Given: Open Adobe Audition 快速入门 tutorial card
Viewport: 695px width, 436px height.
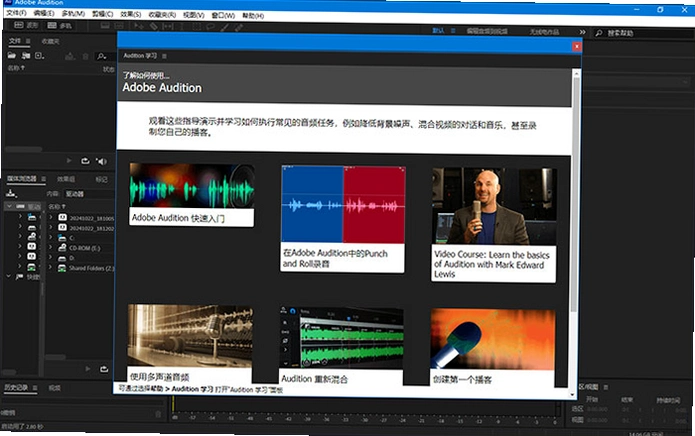Looking at the screenshot, I should [x=191, y=195].
